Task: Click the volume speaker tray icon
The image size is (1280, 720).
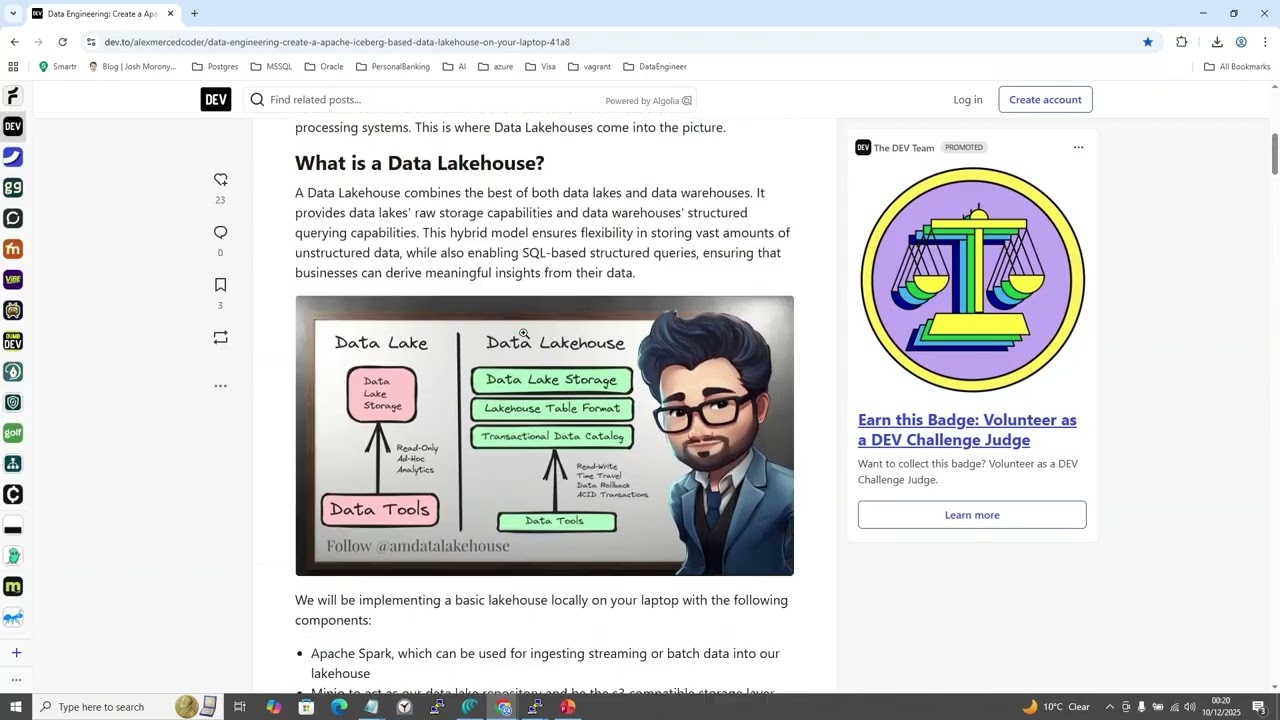Action: pos(1190,707)
